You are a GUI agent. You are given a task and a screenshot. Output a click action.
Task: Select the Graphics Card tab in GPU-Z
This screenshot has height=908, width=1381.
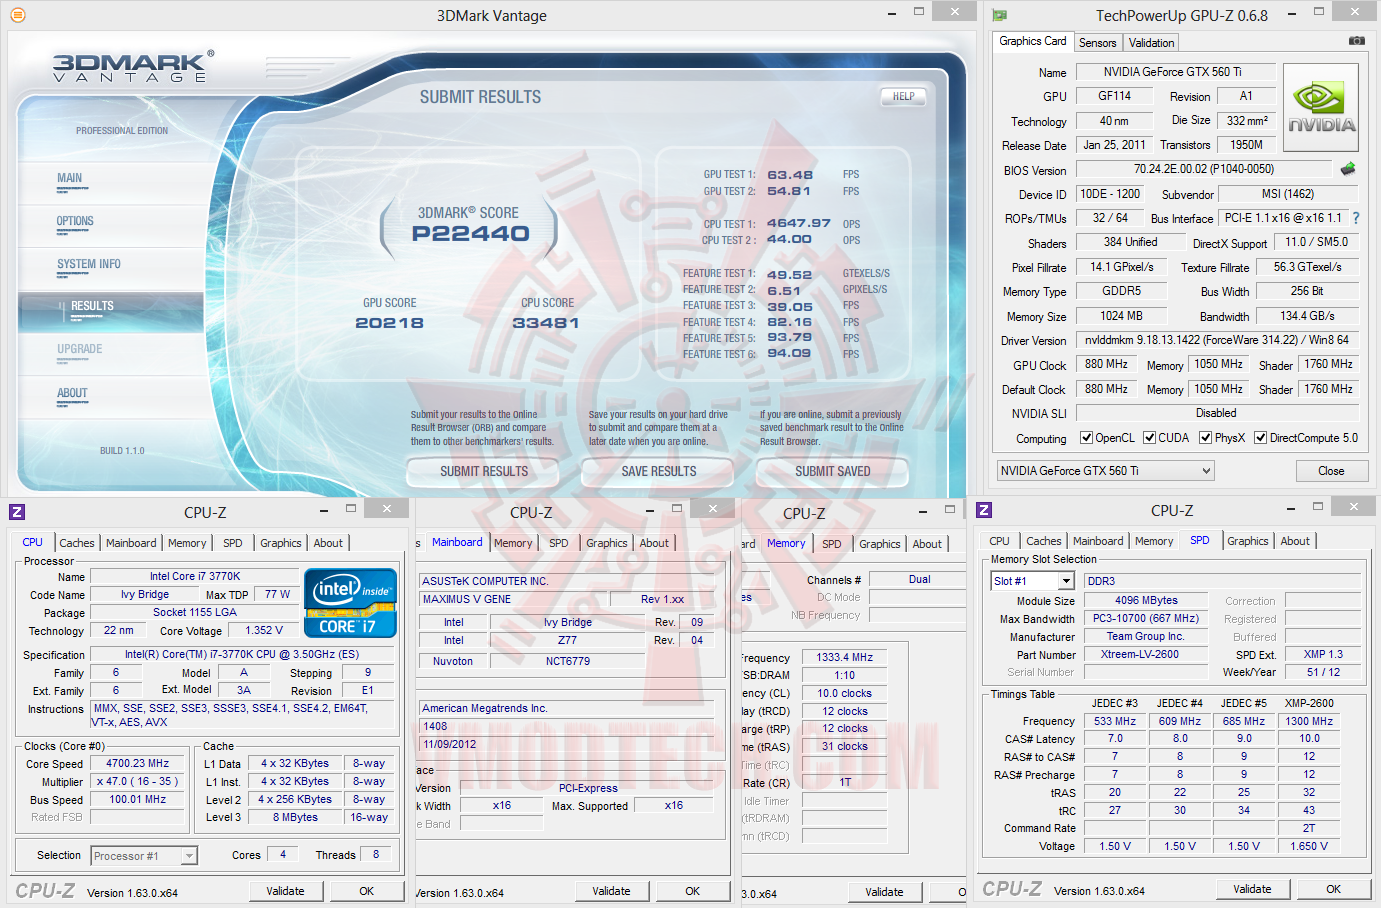pyautogui.click(x=1033, y=41)
